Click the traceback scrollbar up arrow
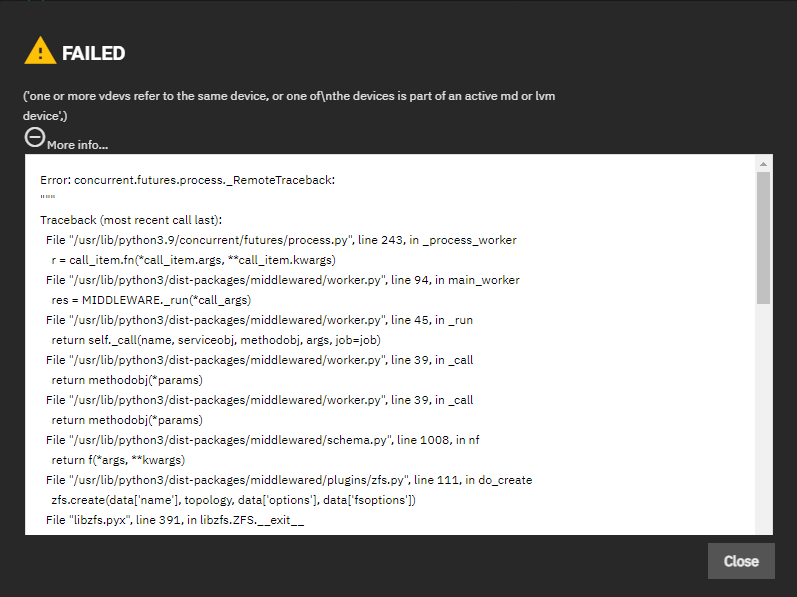This screenshot has height=597, width=797. pos(763,163)
